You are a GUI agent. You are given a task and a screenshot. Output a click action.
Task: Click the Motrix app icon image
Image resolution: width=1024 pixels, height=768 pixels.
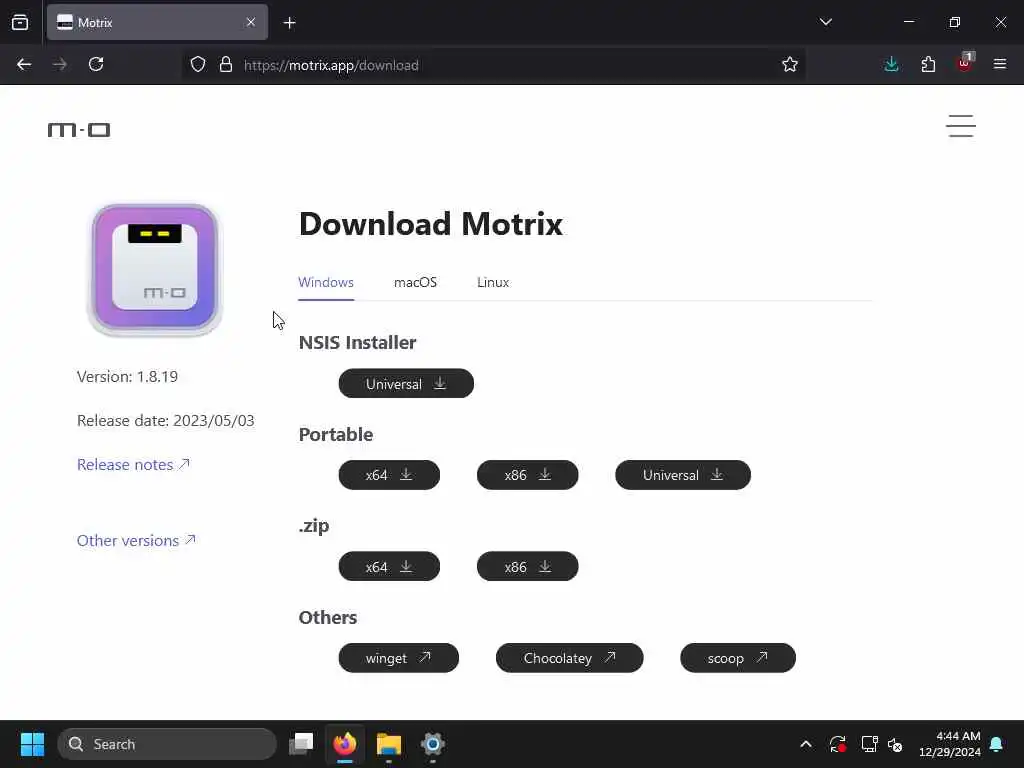155,269
